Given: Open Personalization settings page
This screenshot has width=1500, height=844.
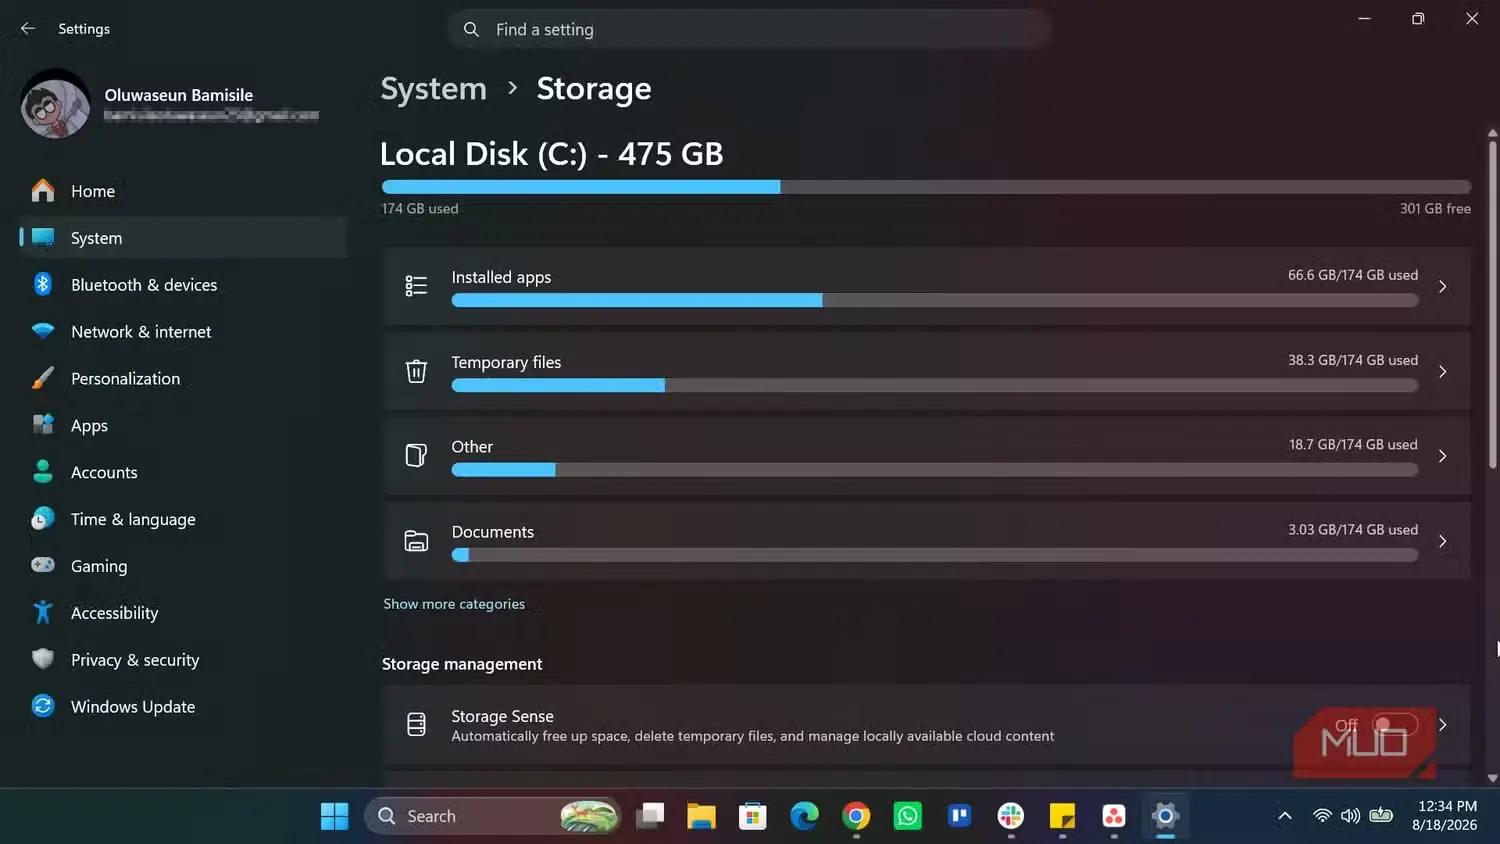Looking at the screenshot, I should pos(183,378).
